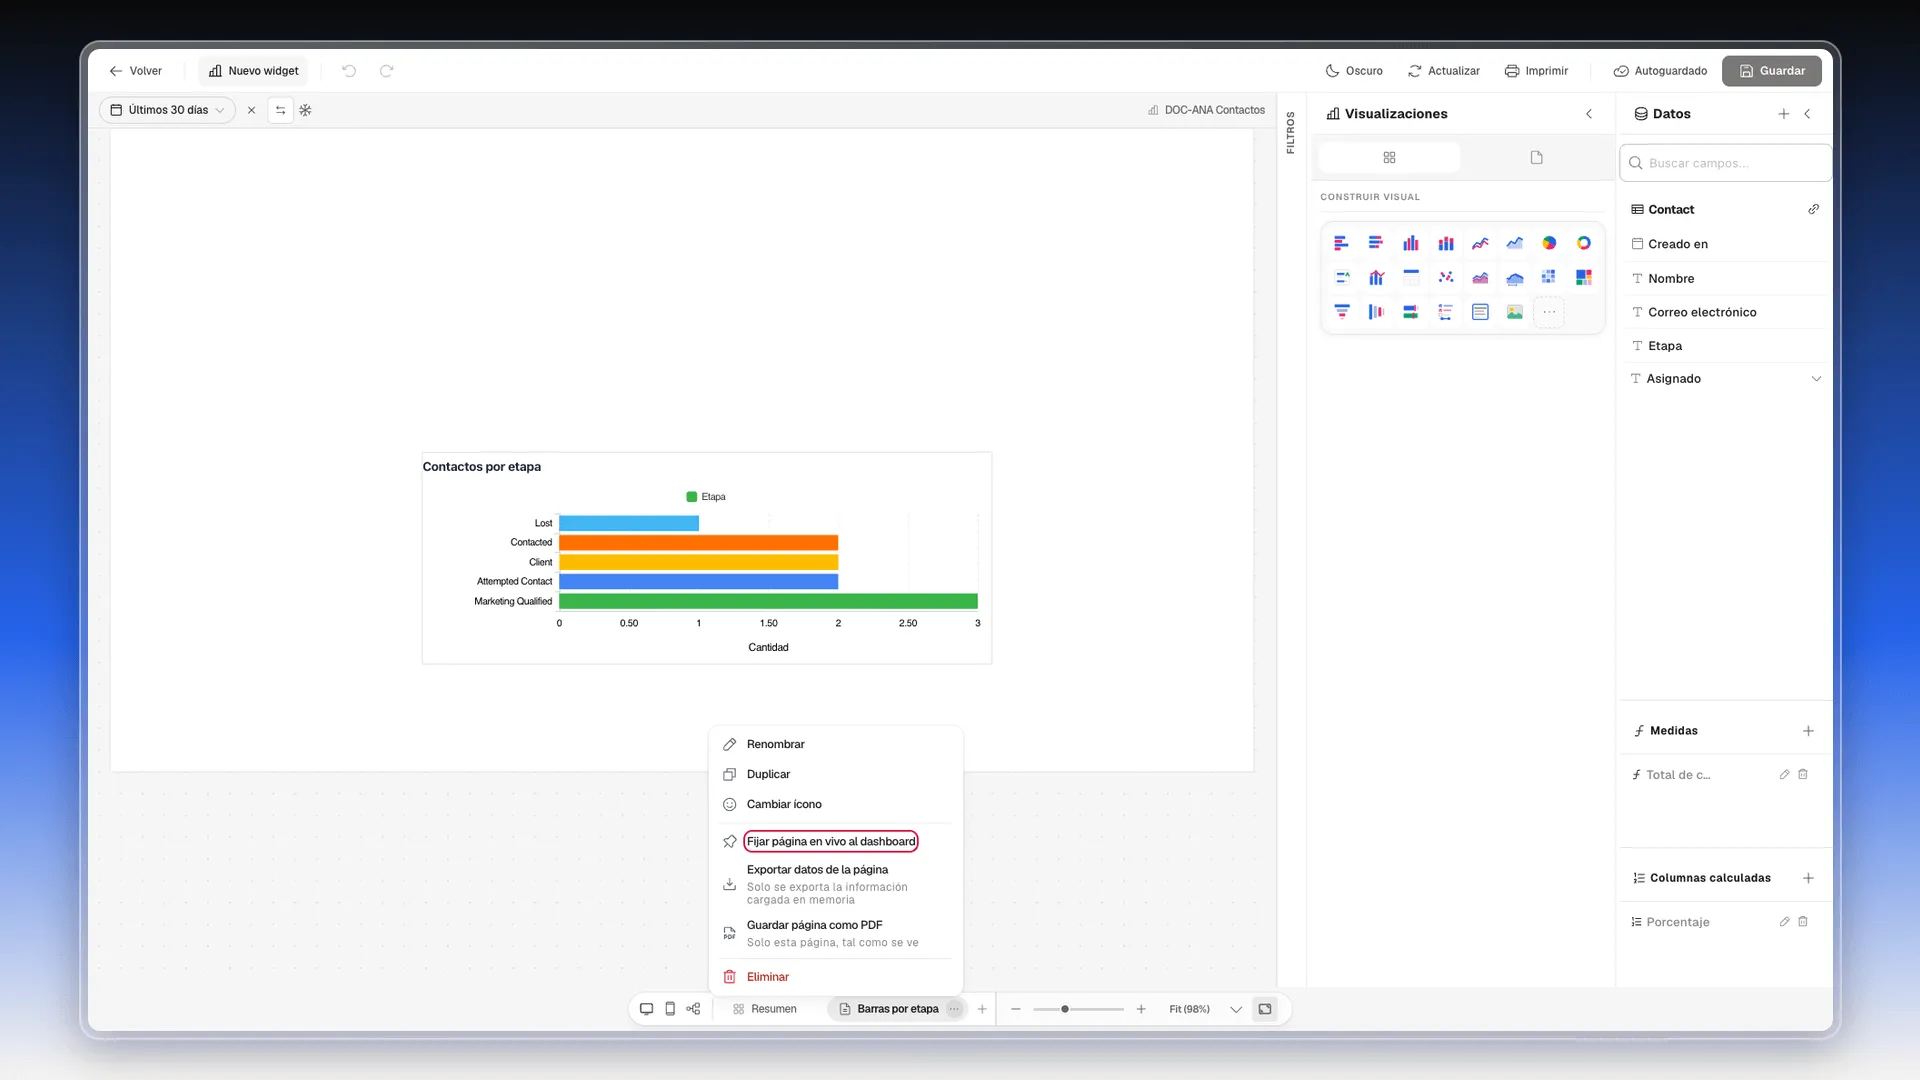Click the redo arrow
The height and width of the screenshot is (1080, 1920).
[387, 71]
